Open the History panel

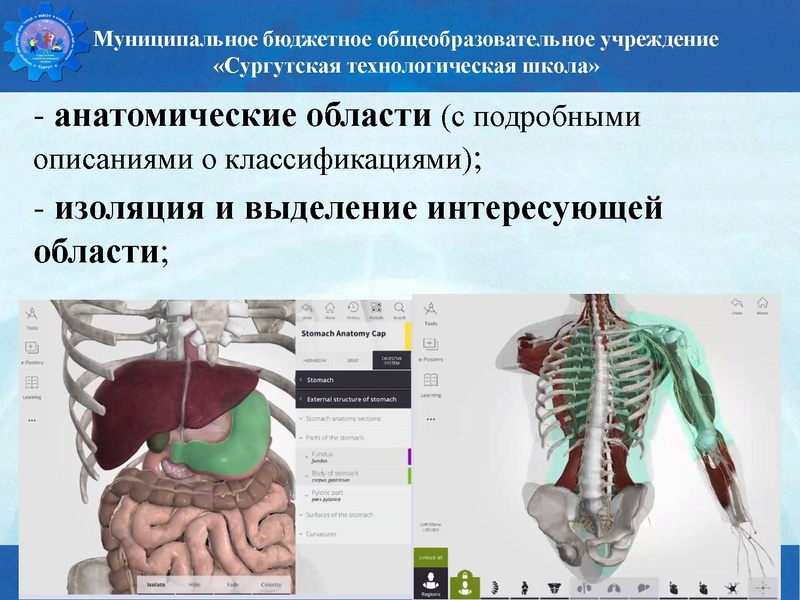click(351, 307)
